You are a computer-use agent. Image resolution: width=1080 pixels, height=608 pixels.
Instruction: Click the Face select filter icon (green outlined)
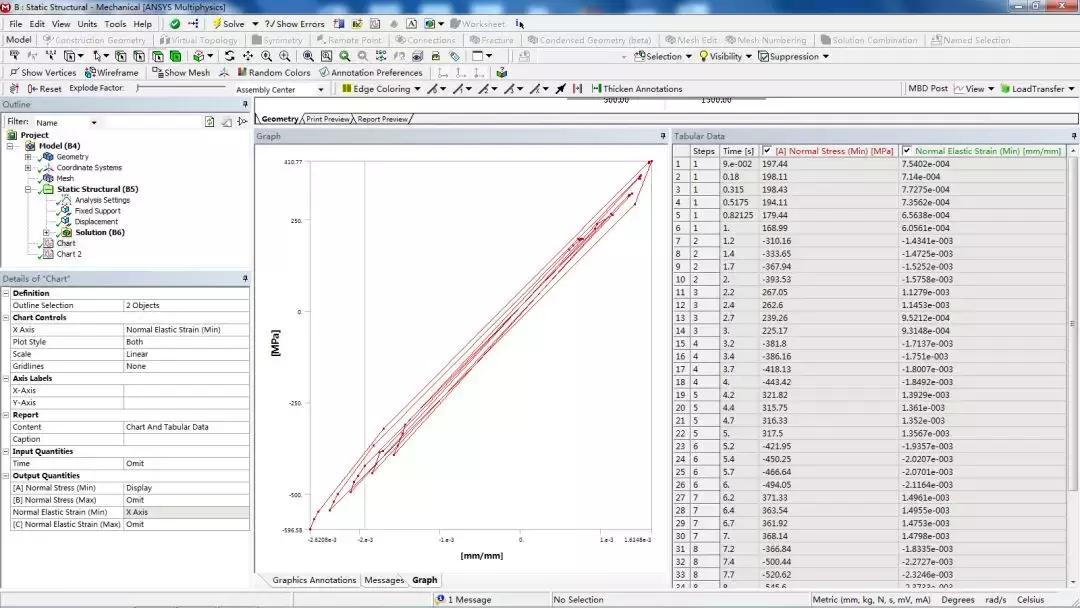tap(158, 56)
